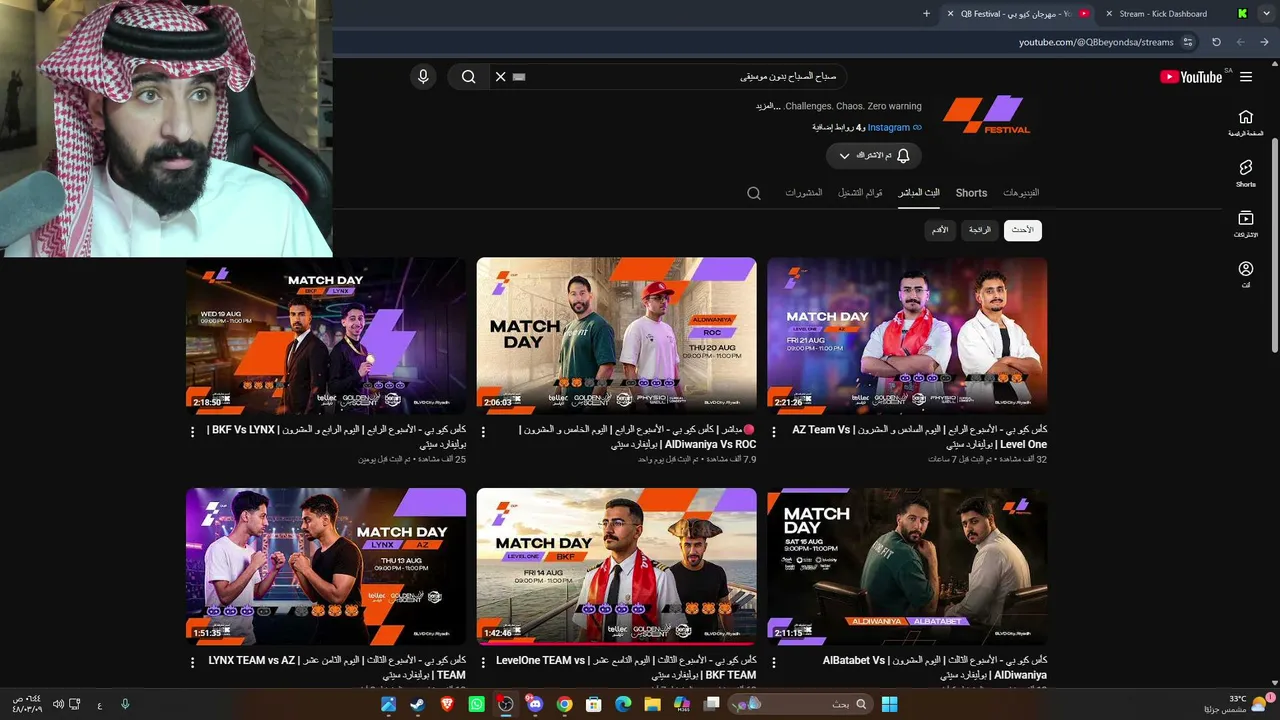This screenshot has height=720, width=1280.
Task: Open Microsoft Edge from the taskbar
Action: point(623,704)
